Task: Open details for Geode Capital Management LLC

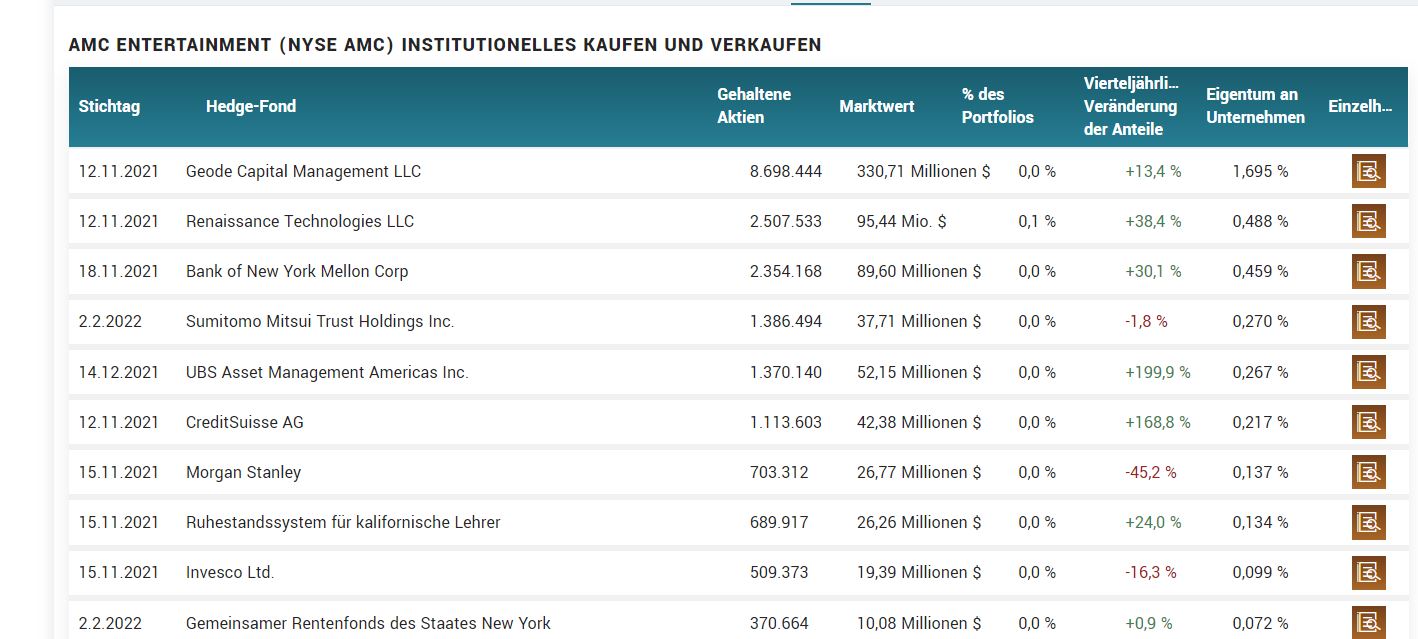Action: (1369, 171)
